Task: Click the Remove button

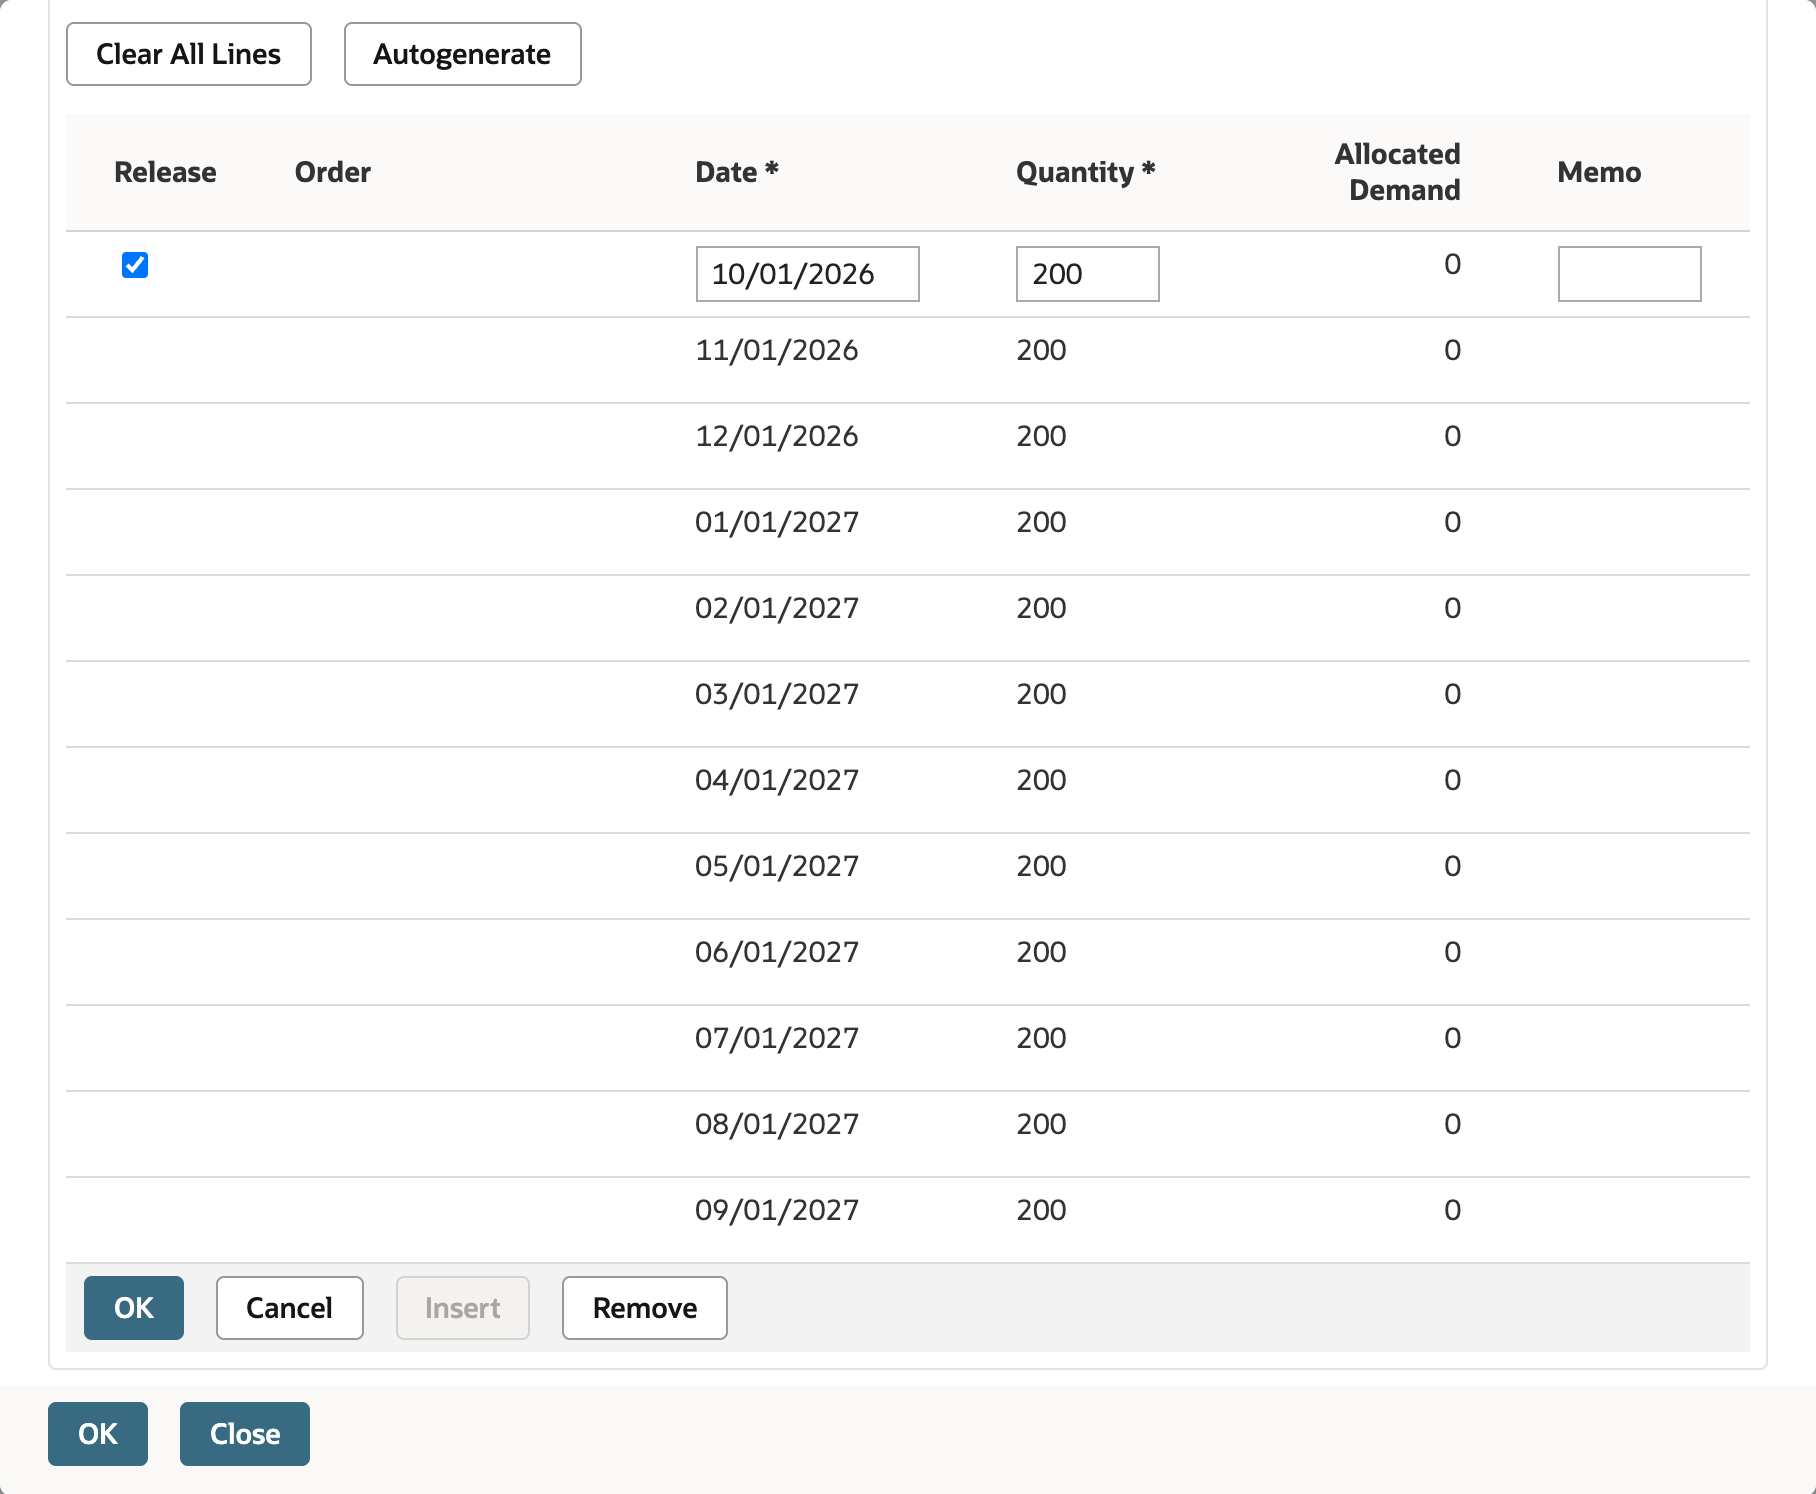Action: 645,1308
